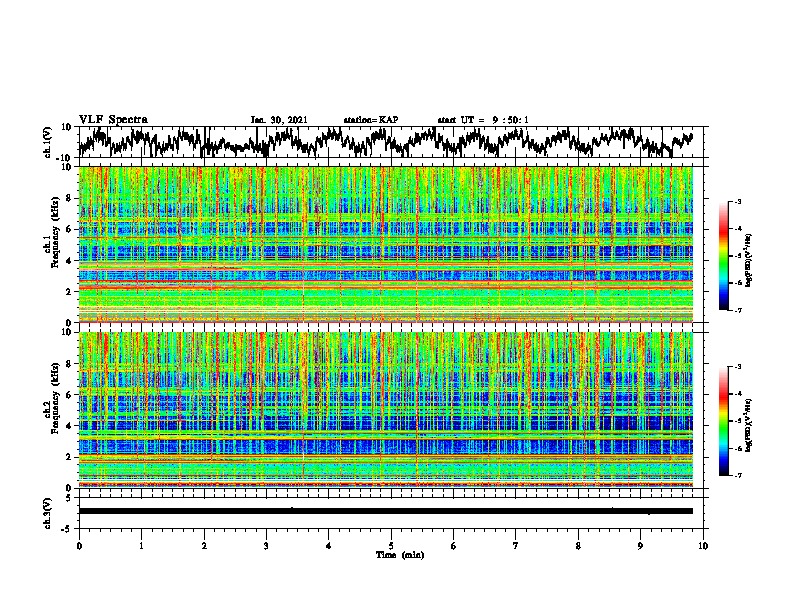Click the ch.1 color scale unit label
This screenshot has height=612, width=792.
tap(749, 261)
